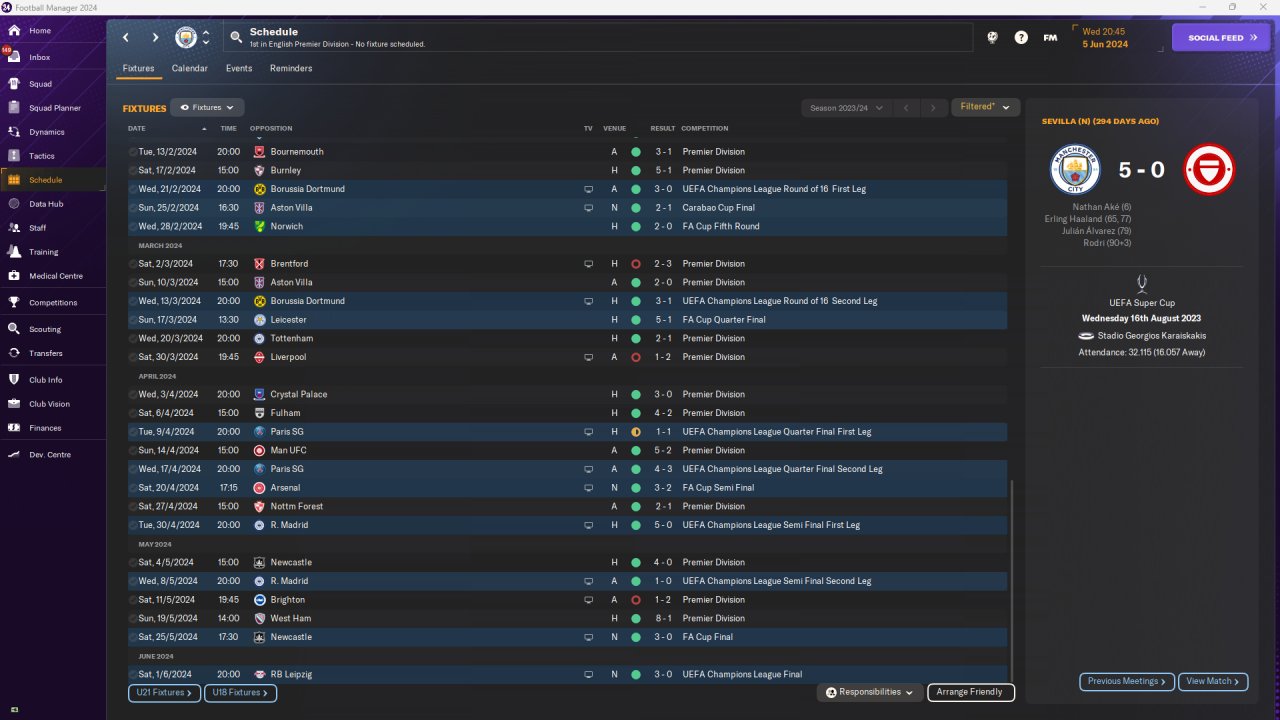Expand the Responsibilities dropdown
This screenshot has width=1280, height=720.
[x=870, y=692]
